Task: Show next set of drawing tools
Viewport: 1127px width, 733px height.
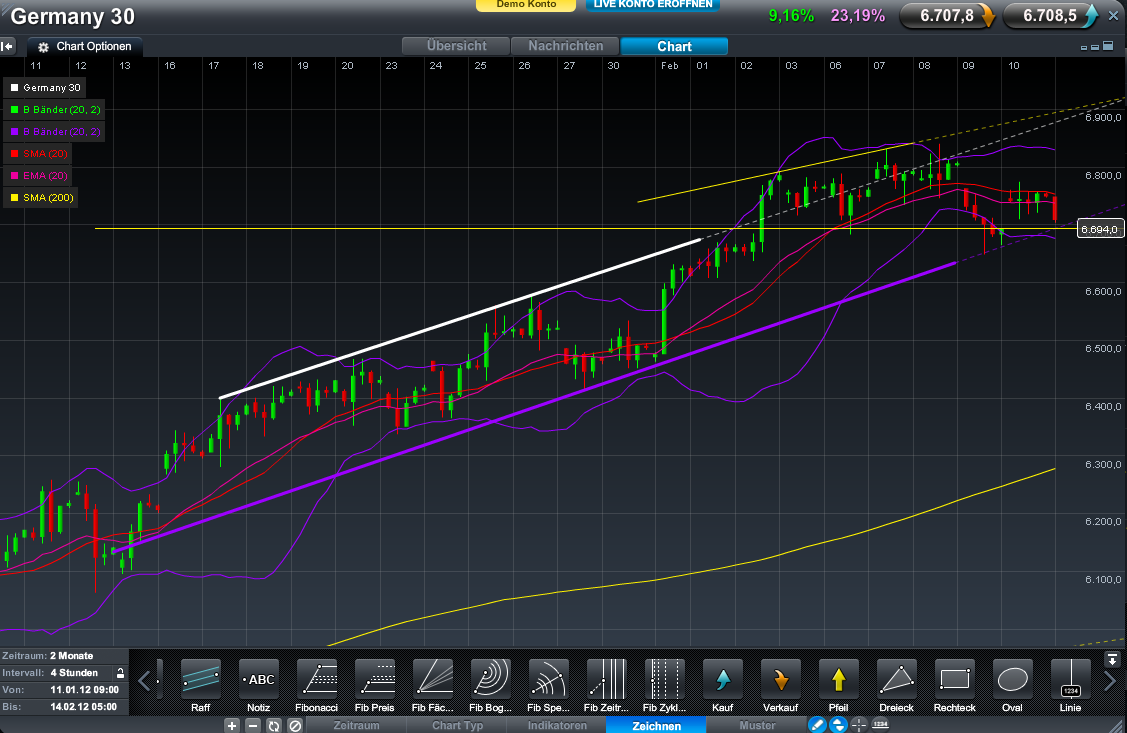Action: [x=1110, y=680]
